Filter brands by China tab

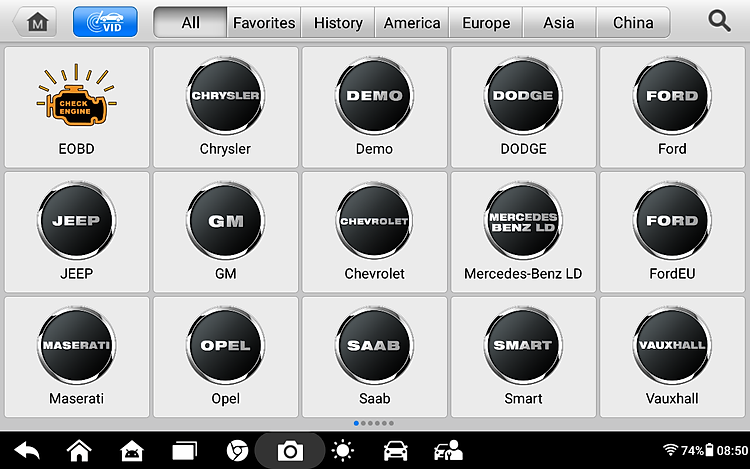tap(633, 22)
